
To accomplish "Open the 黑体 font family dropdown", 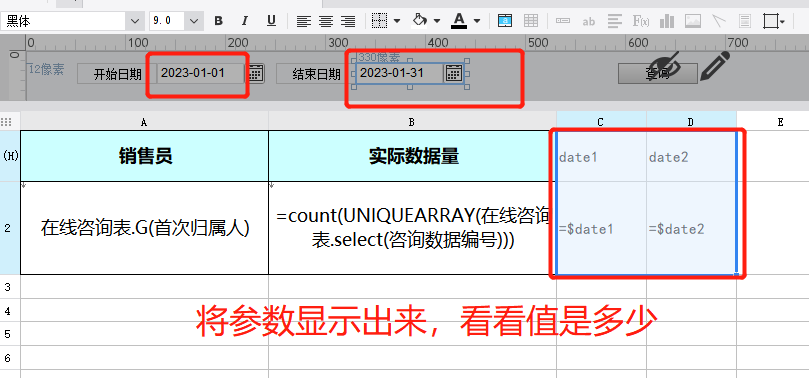I will coord(135,21).
